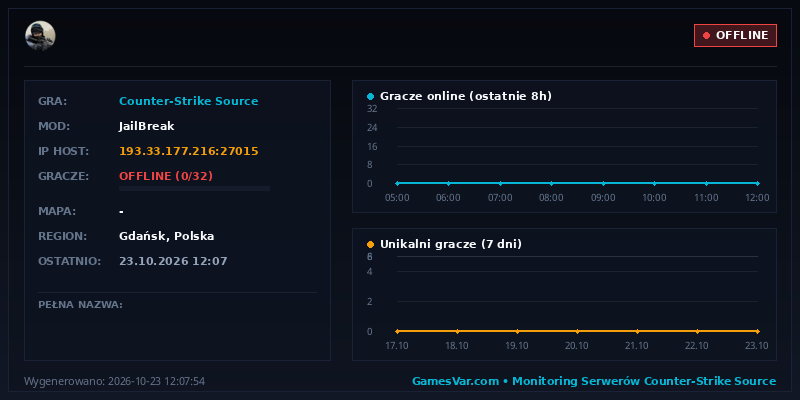Click the 17.10 x-axis date label
The height and width of the screenshot is (400, 800).
click(x=397, y=345)
